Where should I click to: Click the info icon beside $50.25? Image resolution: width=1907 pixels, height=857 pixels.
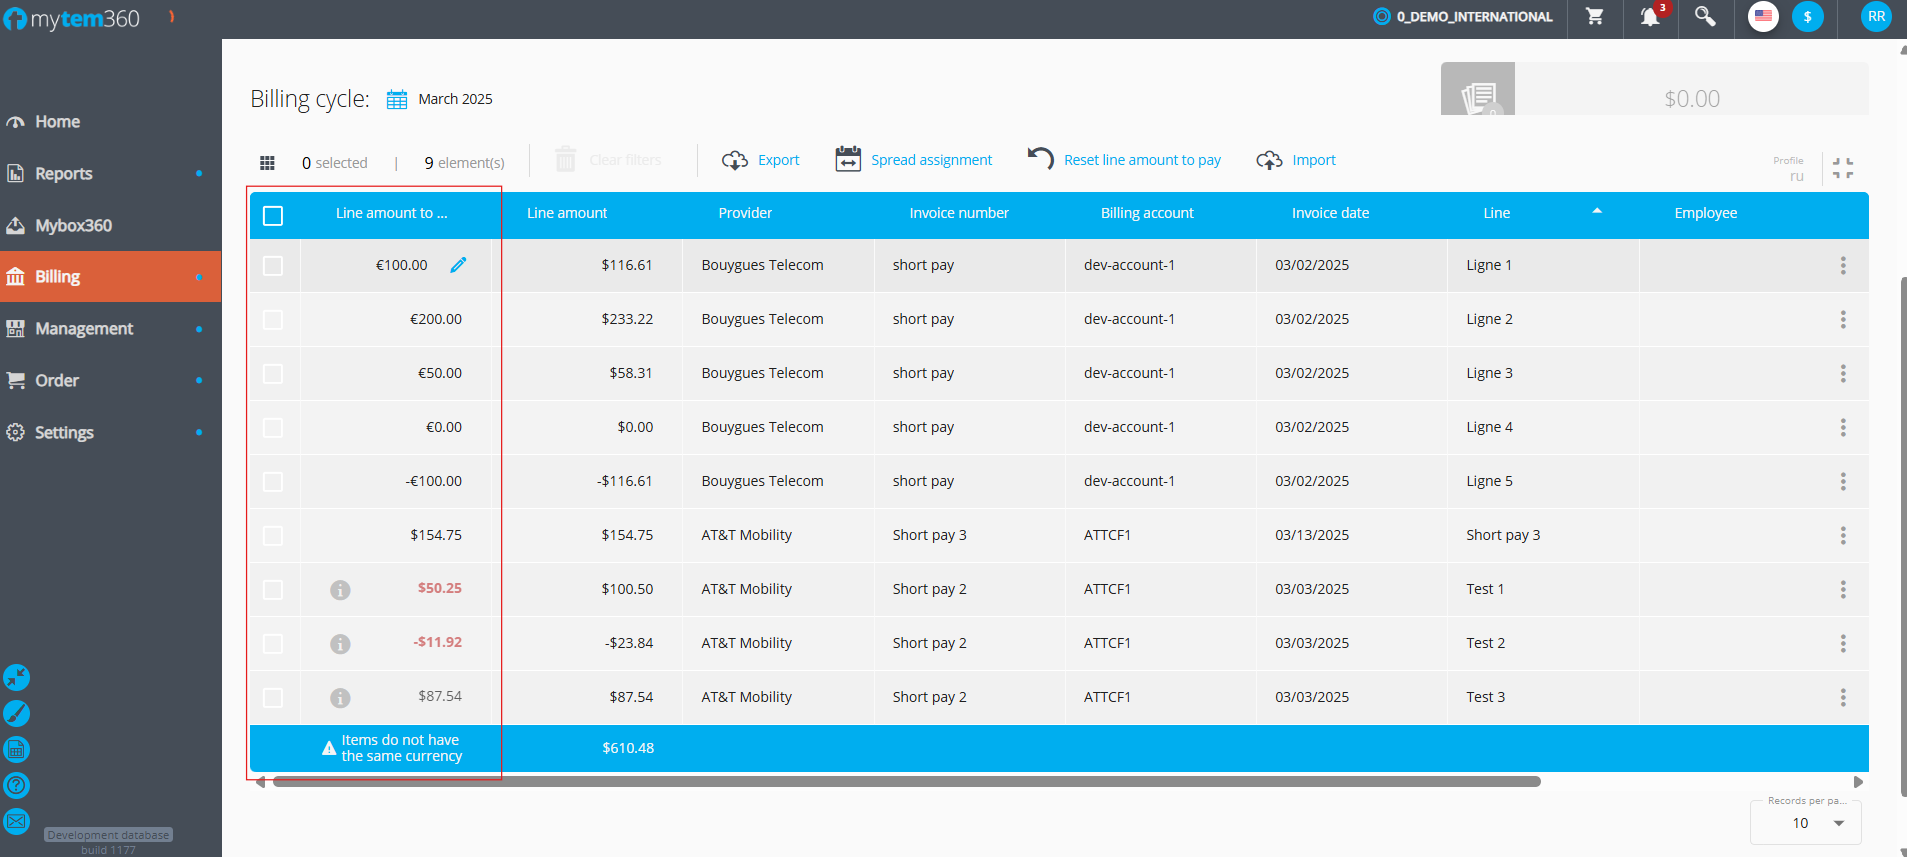pos(340,590)
